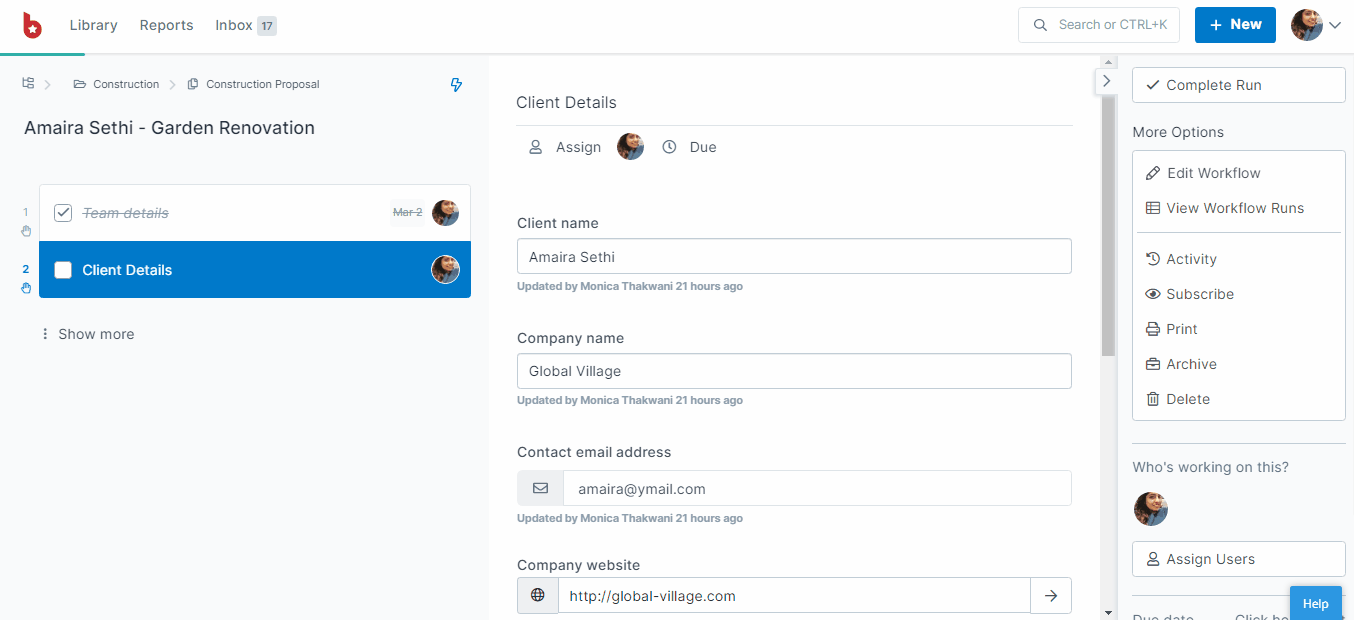
Task: Select the Print option
Action: (1171, 329)
